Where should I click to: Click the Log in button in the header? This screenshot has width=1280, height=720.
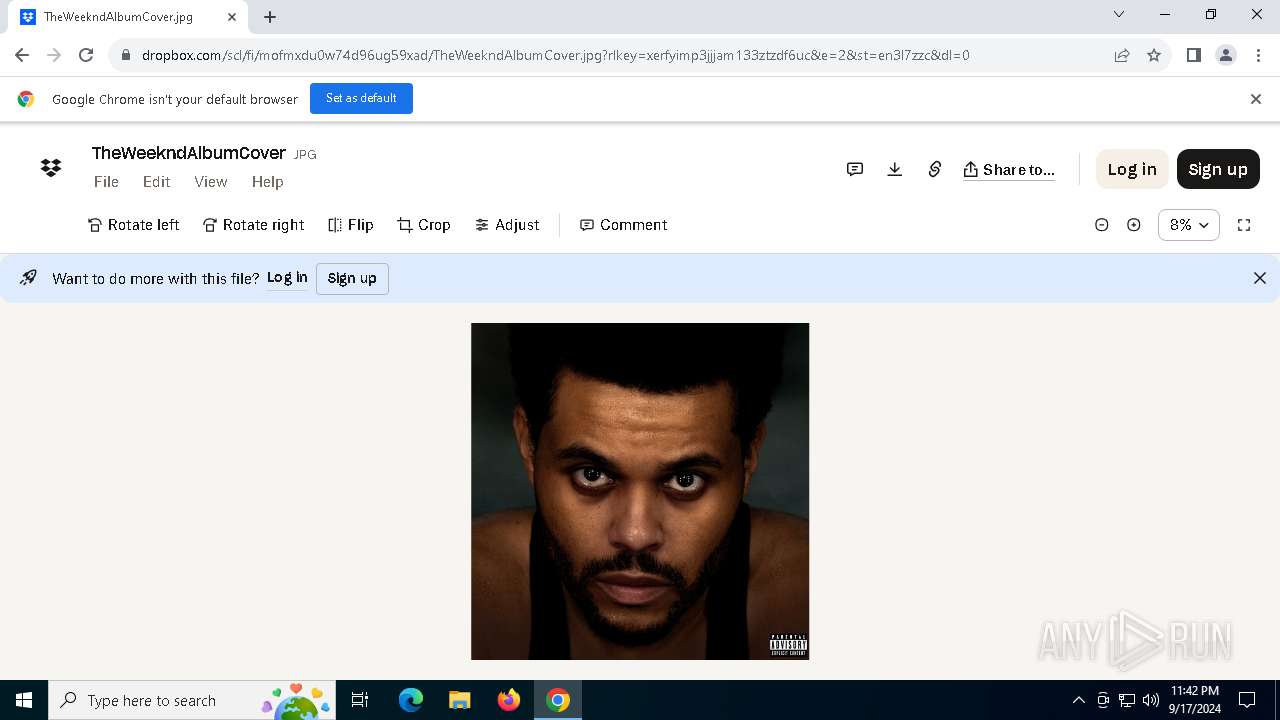click(1132, 169)
